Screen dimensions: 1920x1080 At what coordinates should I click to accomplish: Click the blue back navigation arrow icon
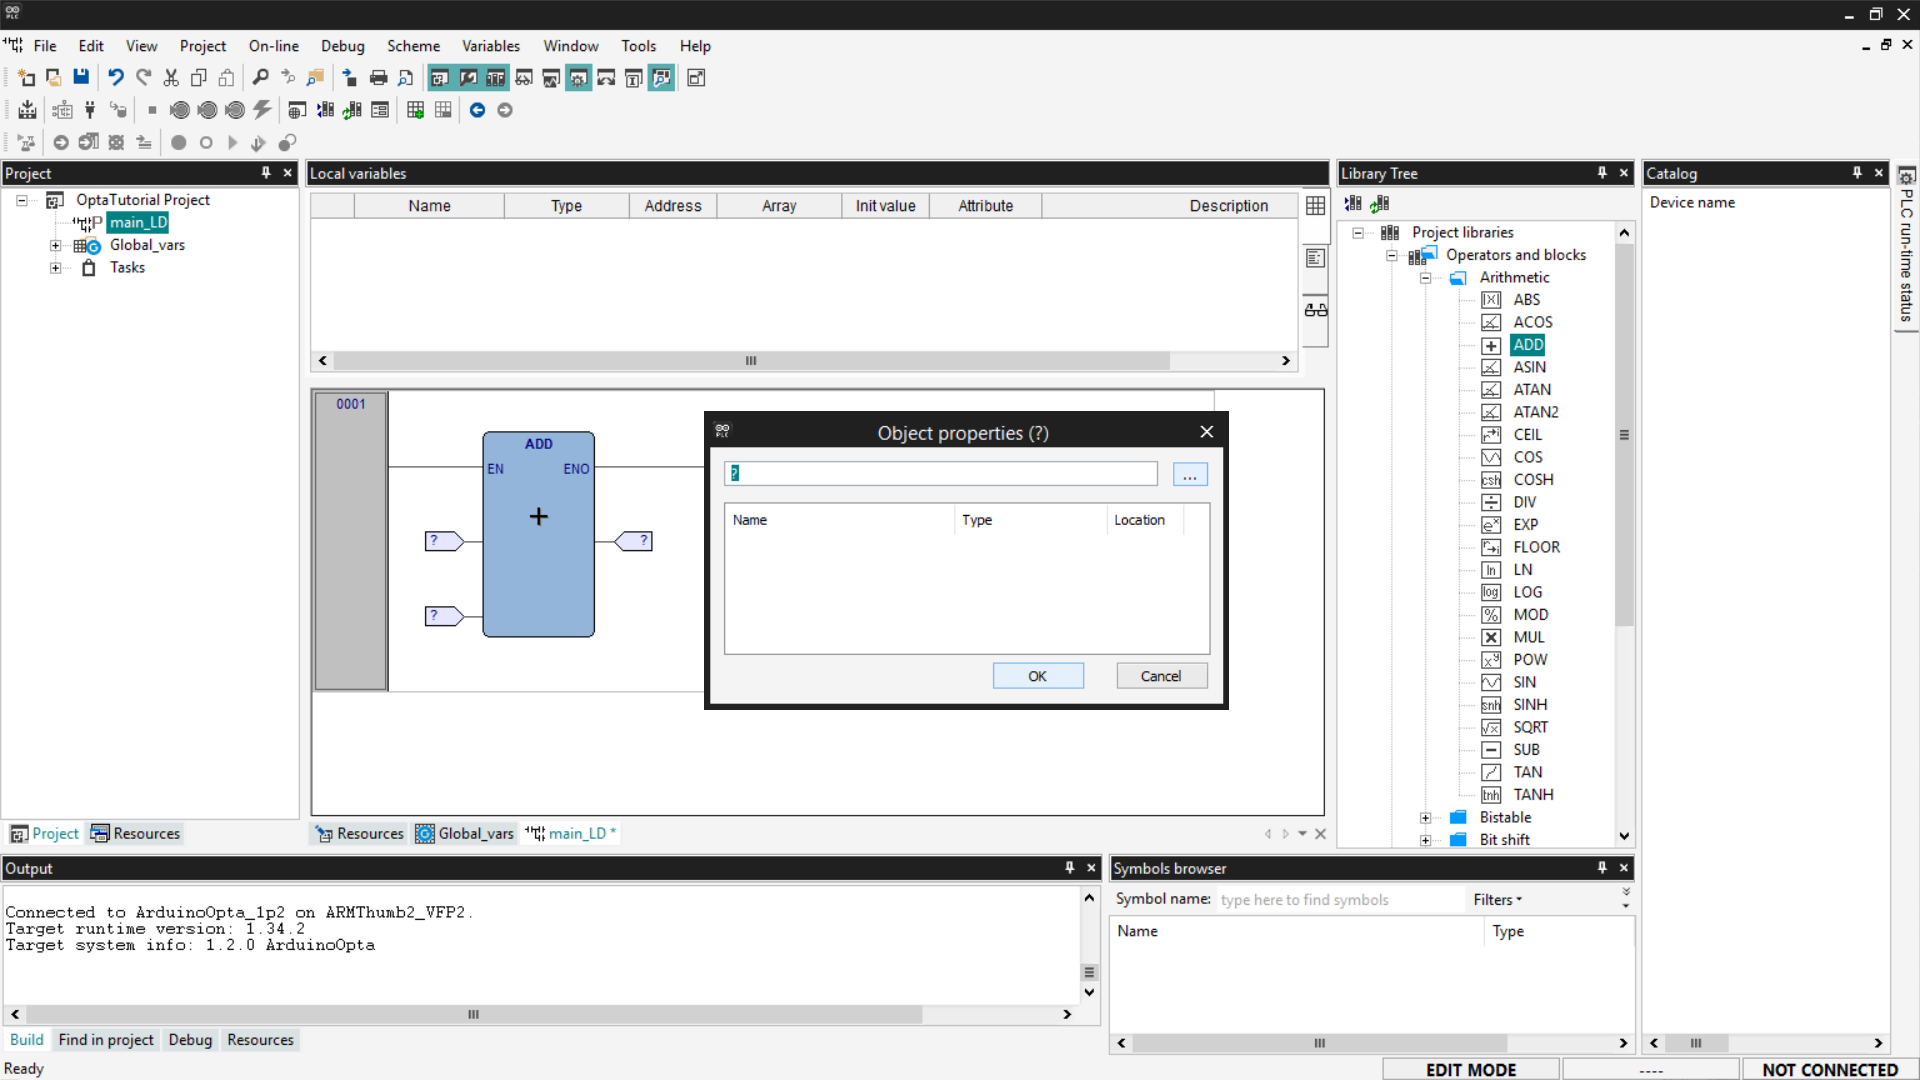tap(477, 110)
